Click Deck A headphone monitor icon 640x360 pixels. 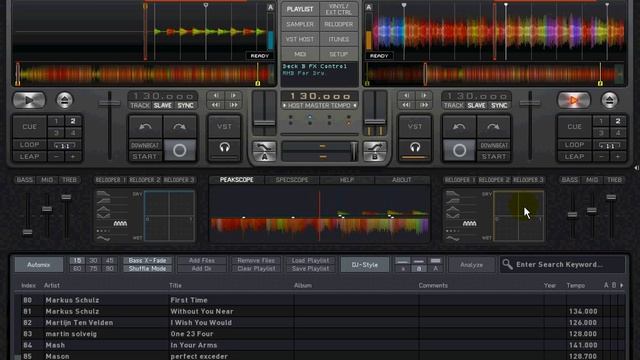coord(224,148)
